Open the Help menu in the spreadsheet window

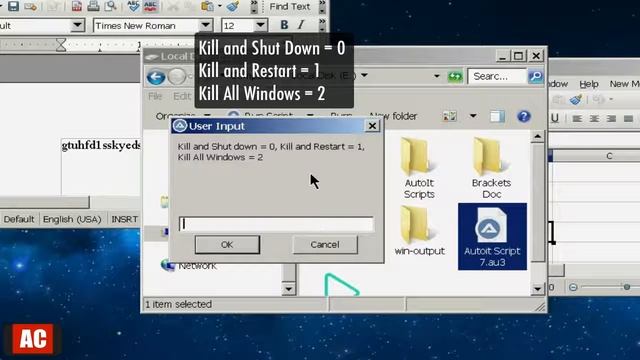[589, 84]
